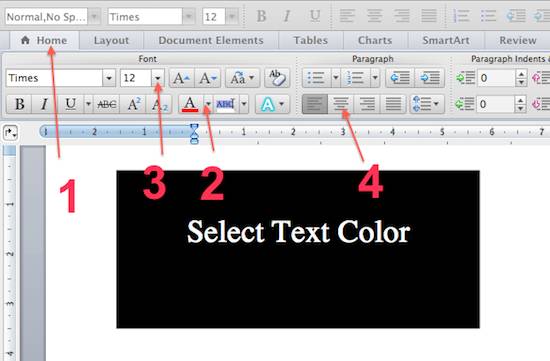Click the ruler tab-stop selector button
The height and width of the screenshot is (361, 550).
tap(10, 133)
